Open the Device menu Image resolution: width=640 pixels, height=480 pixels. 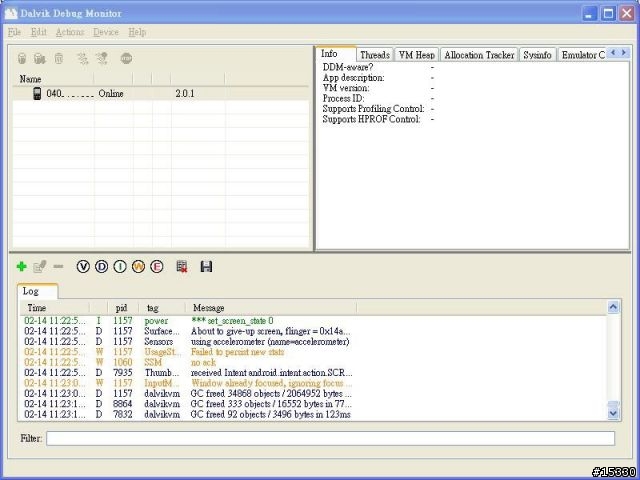point(106,32)
